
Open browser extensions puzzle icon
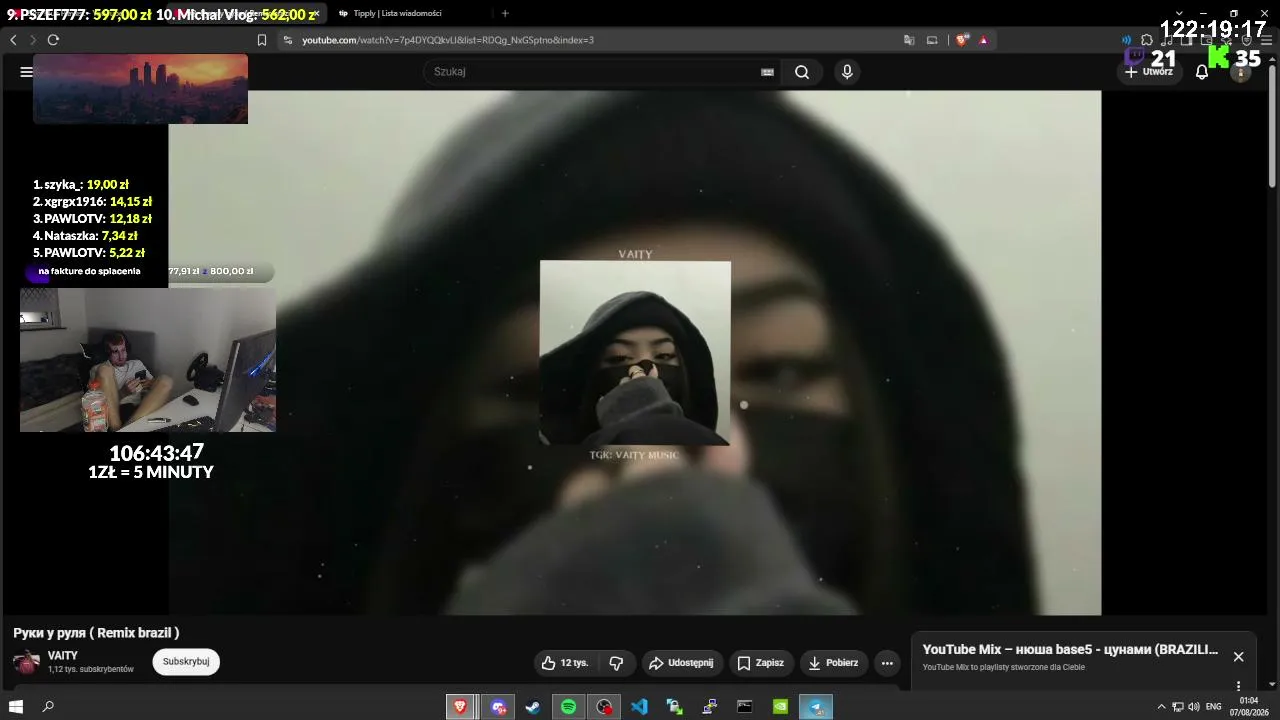click(1147, 40)
